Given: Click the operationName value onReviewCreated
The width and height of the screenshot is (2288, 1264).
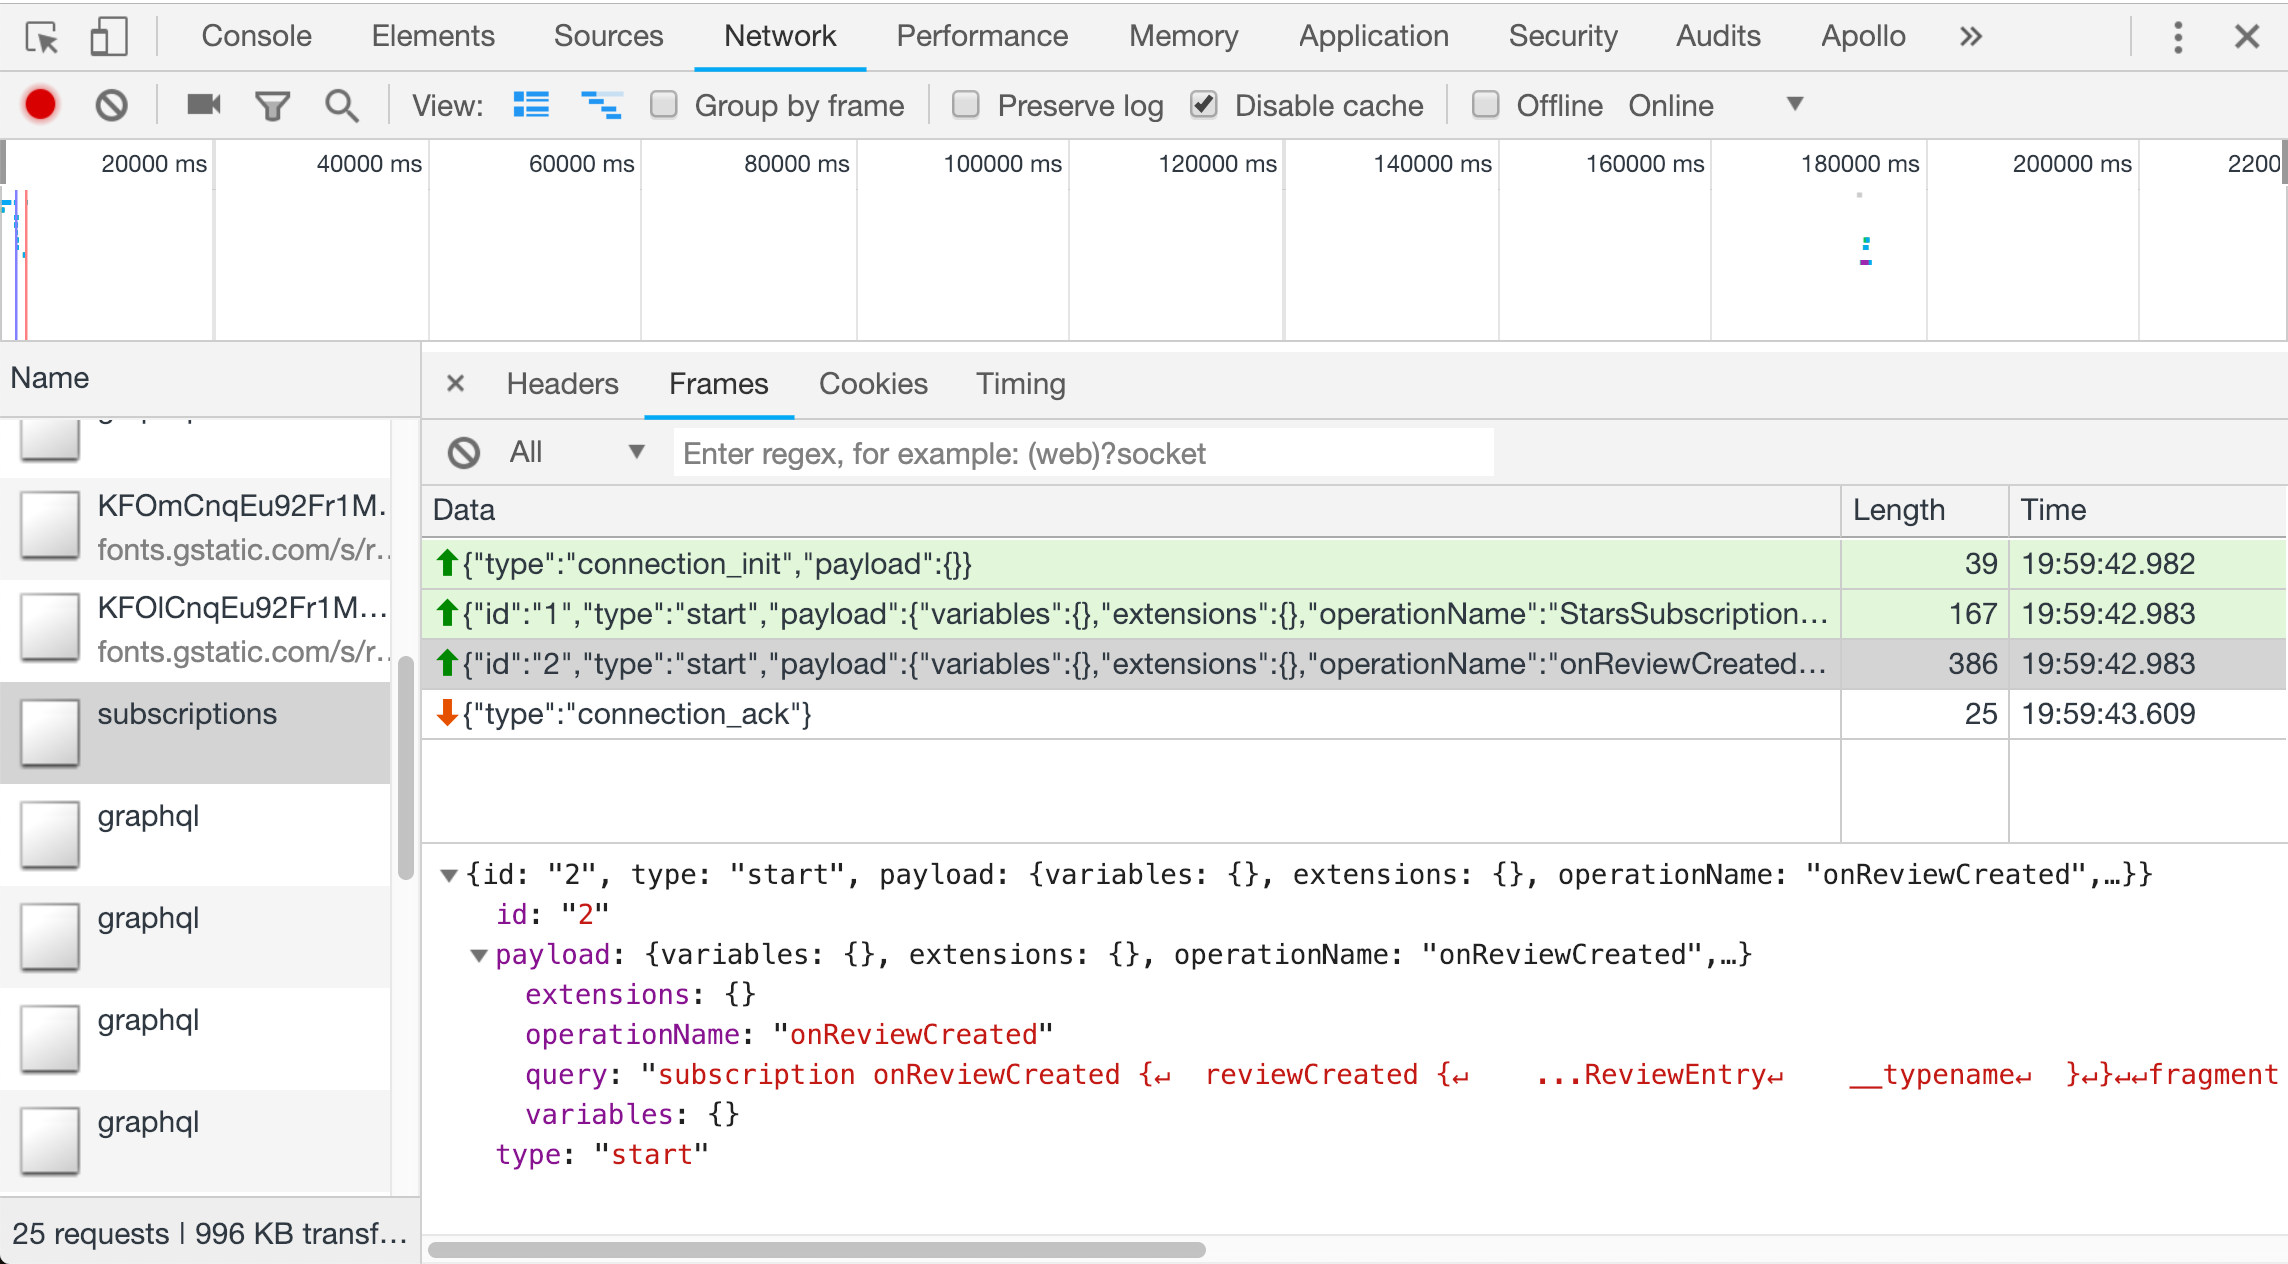Looking at the screenshot, I should (913, 1035).
